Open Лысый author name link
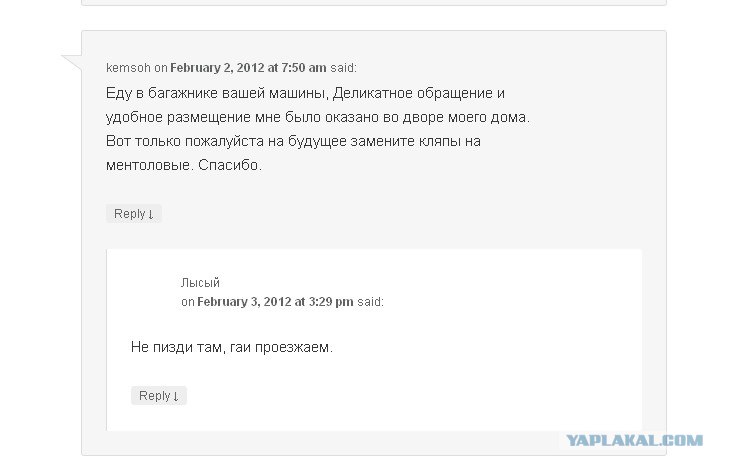The height and width of the screenshot is (470, 729). coord(200,283)
